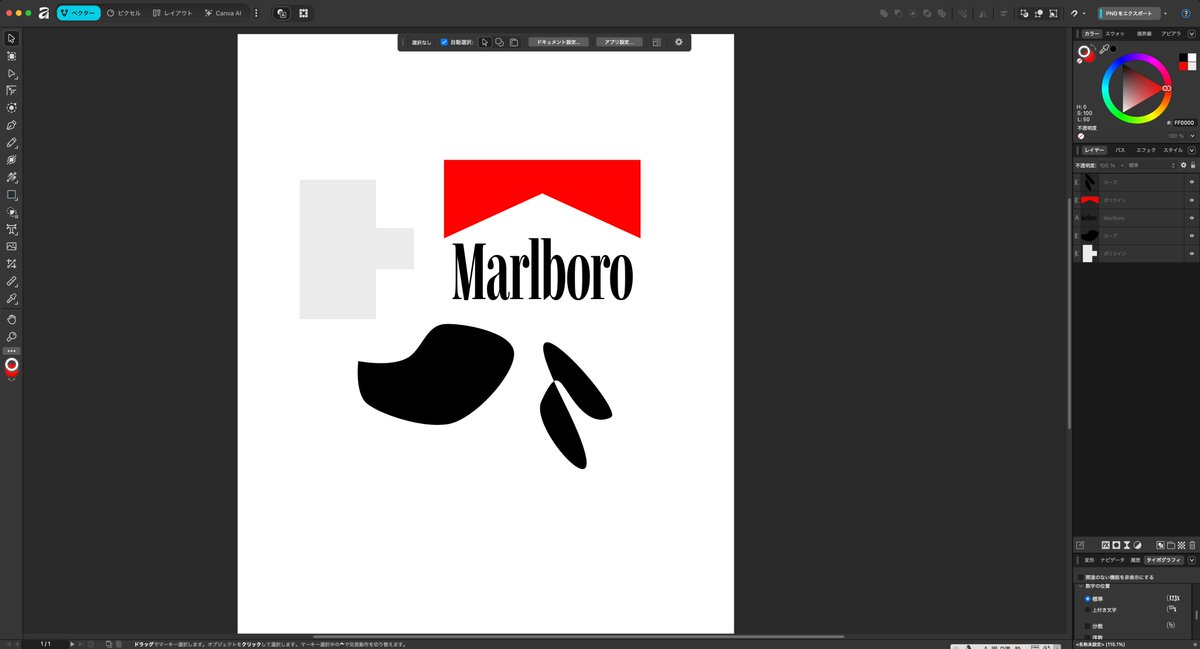Select the Artboard tool
The image size is (1200, 649).
11,56
